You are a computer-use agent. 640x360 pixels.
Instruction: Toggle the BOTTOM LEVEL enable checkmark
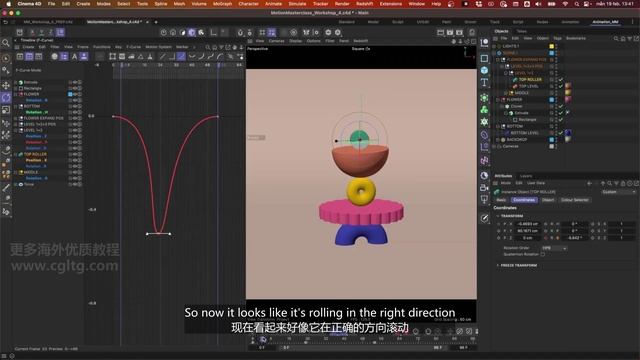coord(560,133)
